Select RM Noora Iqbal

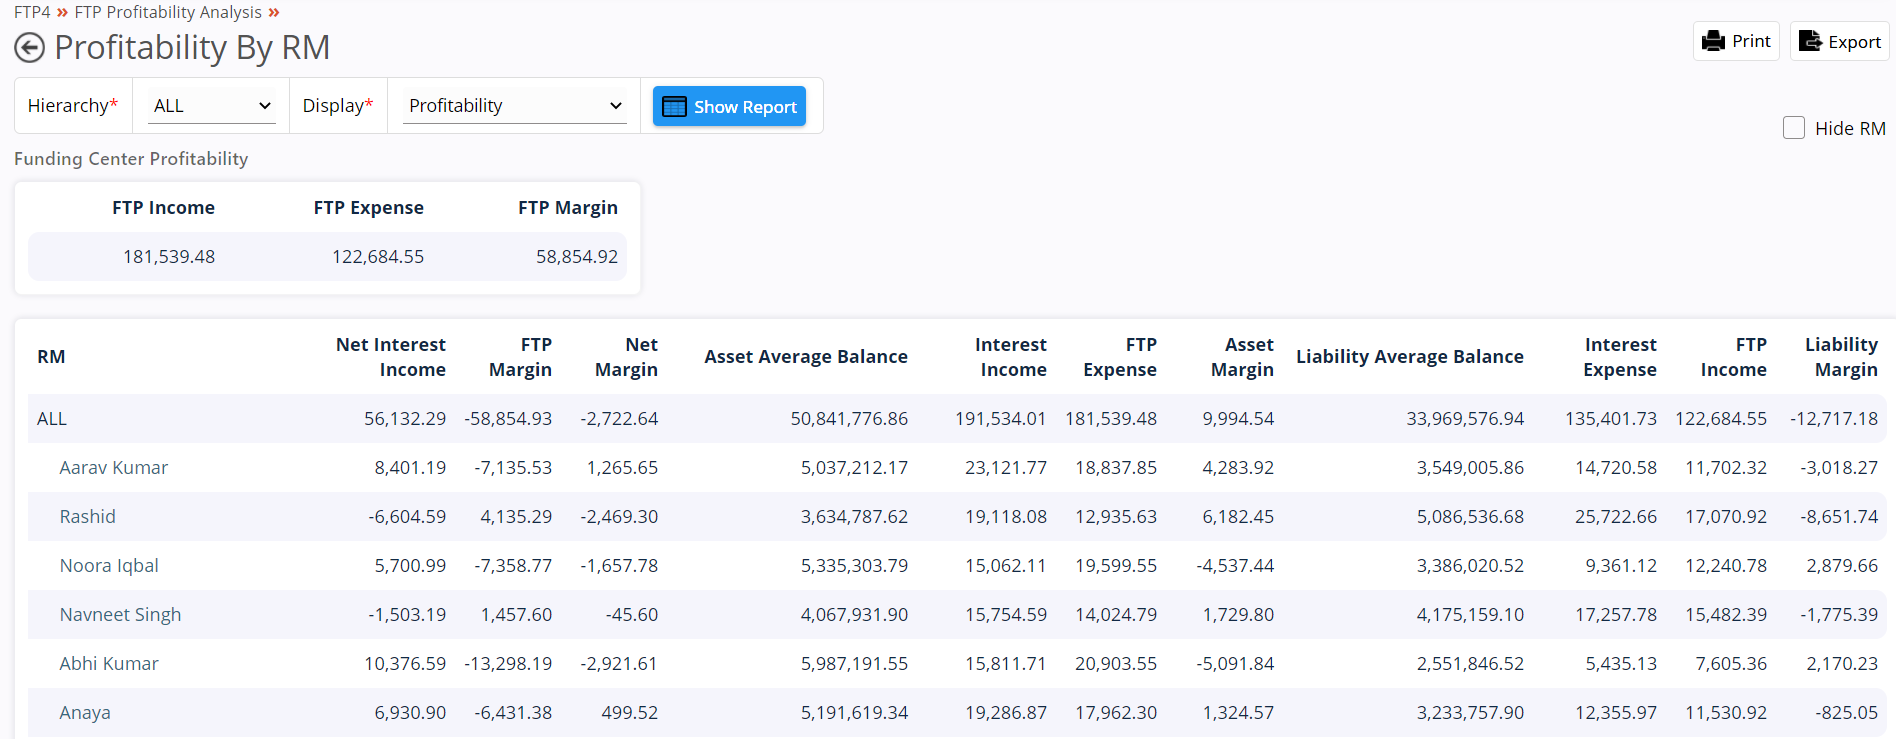tap(109, 566)
